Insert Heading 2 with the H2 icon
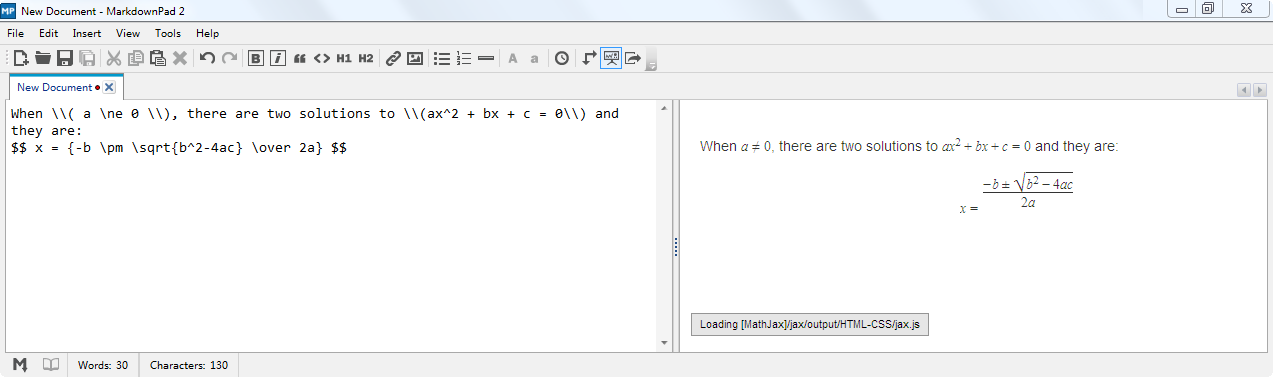This screenshot has width=1273, height=377. click(x=365, y=58)
